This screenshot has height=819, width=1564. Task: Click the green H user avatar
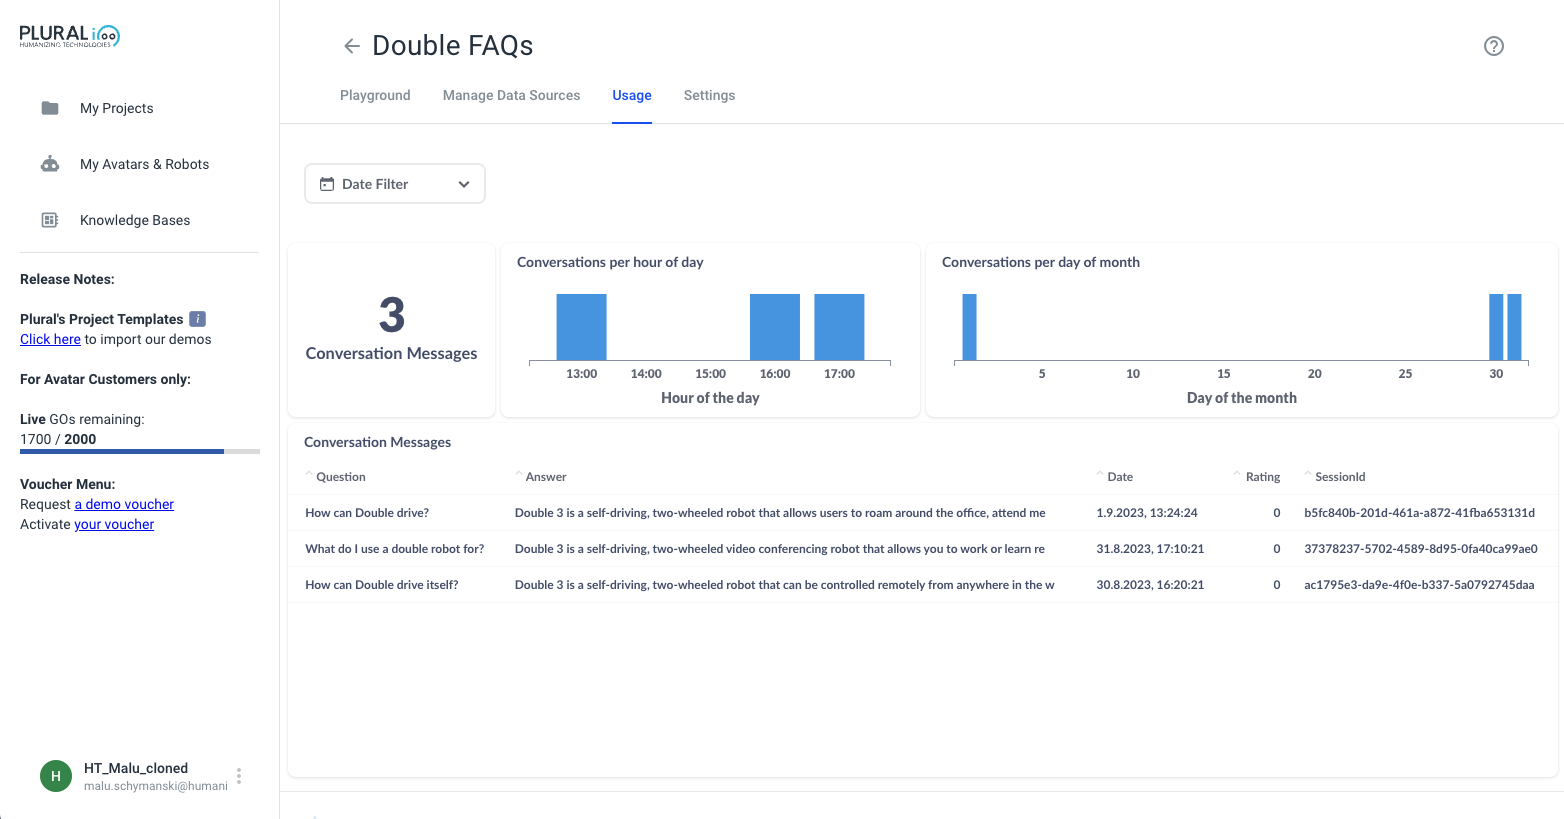click(x=56, y=776)
